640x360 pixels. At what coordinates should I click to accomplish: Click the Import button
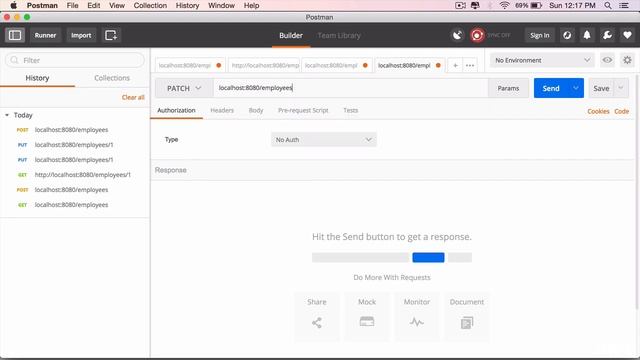coord(81,35)
